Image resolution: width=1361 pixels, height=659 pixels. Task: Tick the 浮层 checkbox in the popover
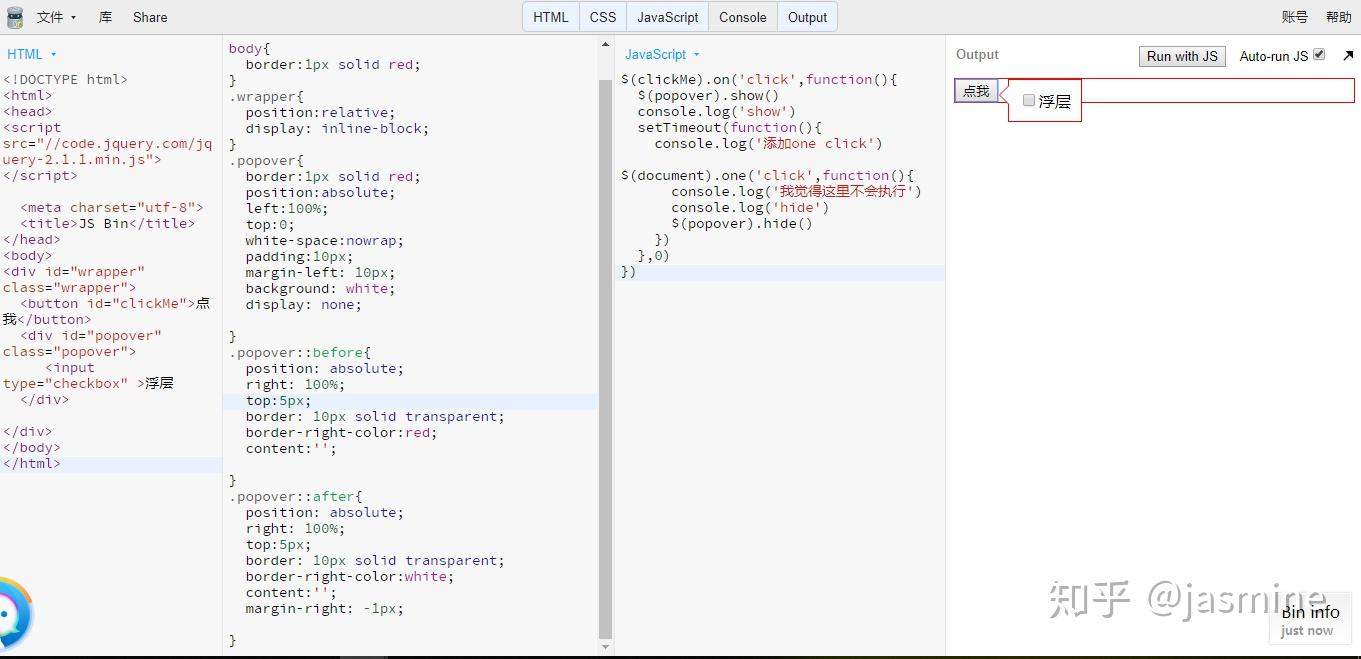pos(1029,100)
